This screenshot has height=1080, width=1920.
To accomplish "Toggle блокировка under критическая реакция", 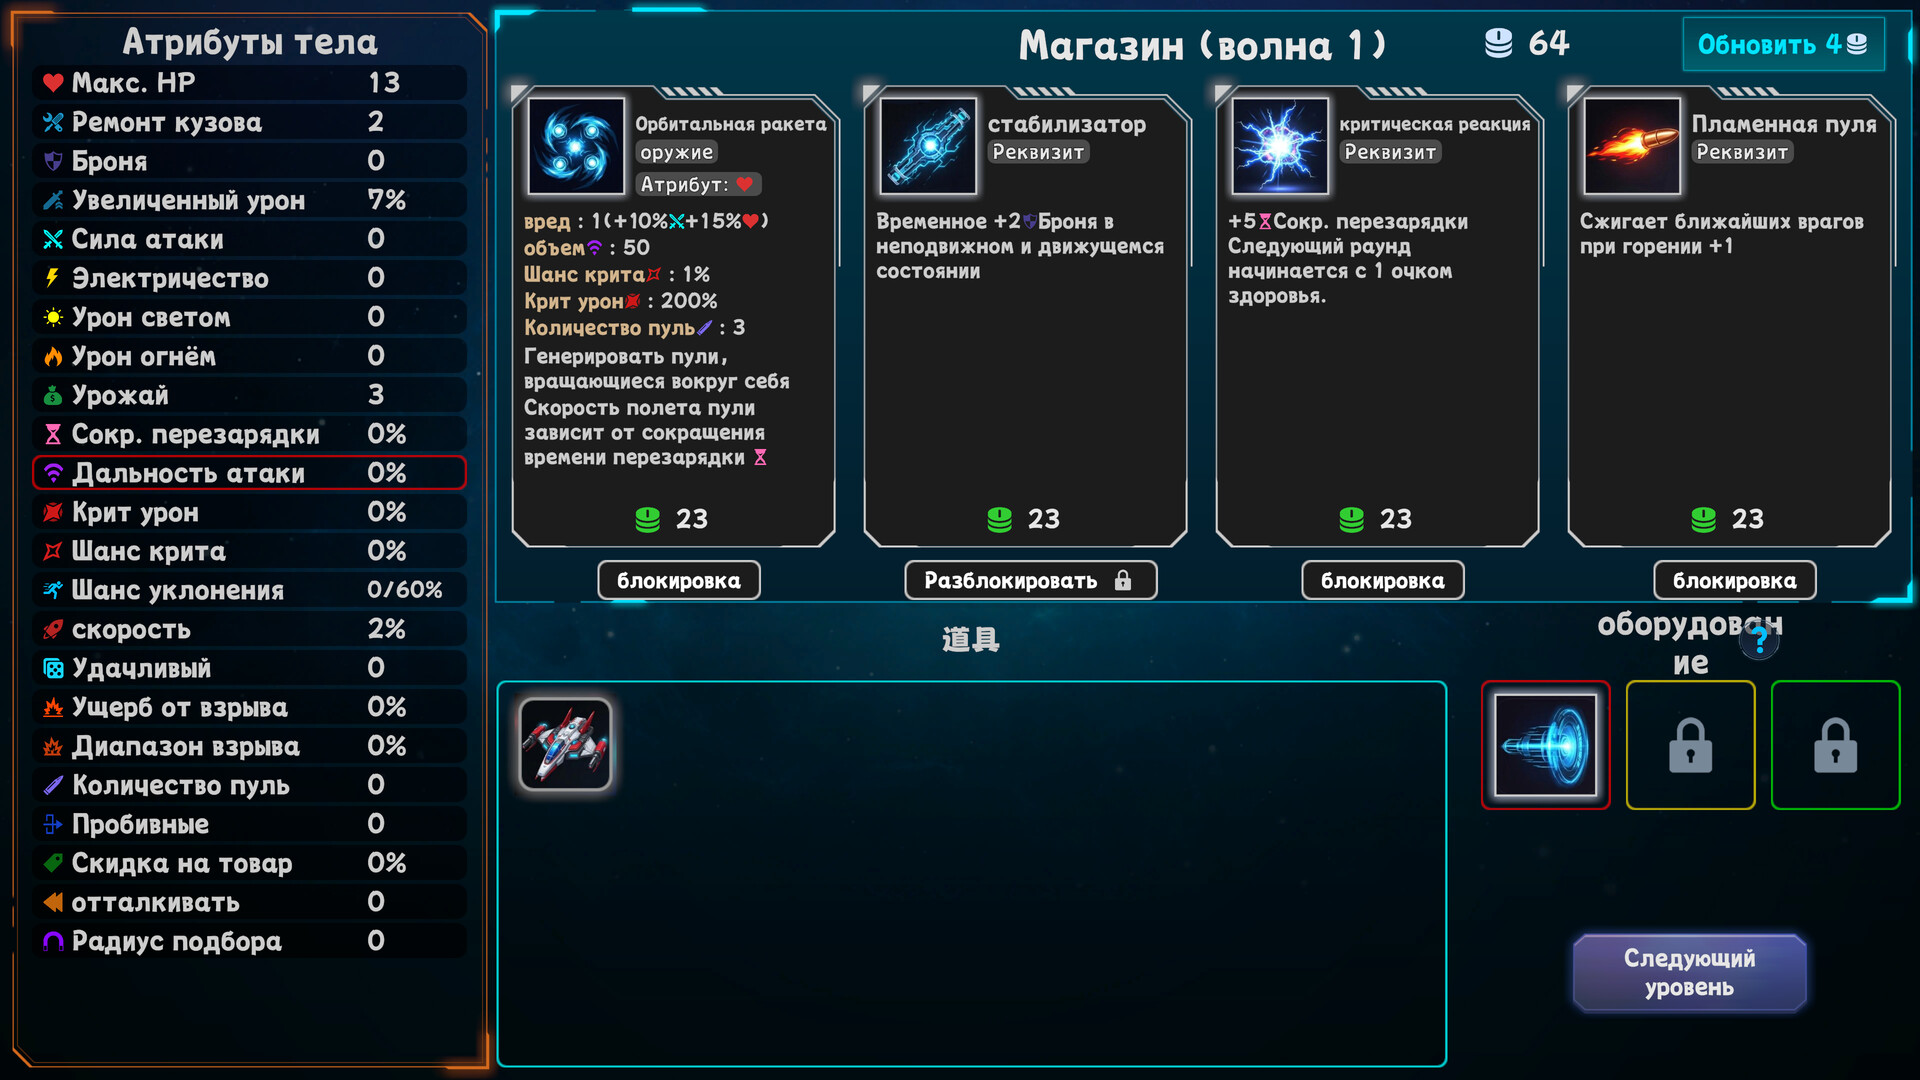I will click(x=1383, y=580).
